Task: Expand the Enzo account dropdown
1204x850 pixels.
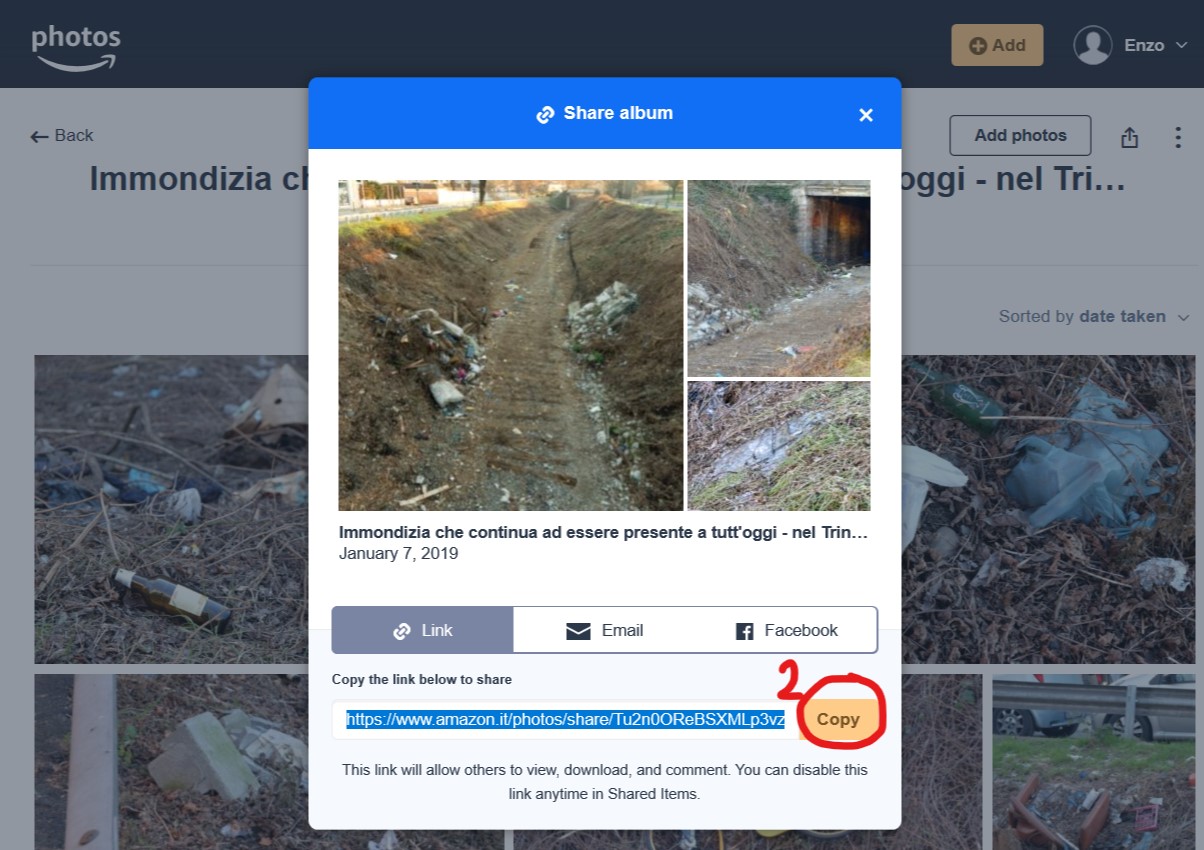Action: click(1181, 46)
